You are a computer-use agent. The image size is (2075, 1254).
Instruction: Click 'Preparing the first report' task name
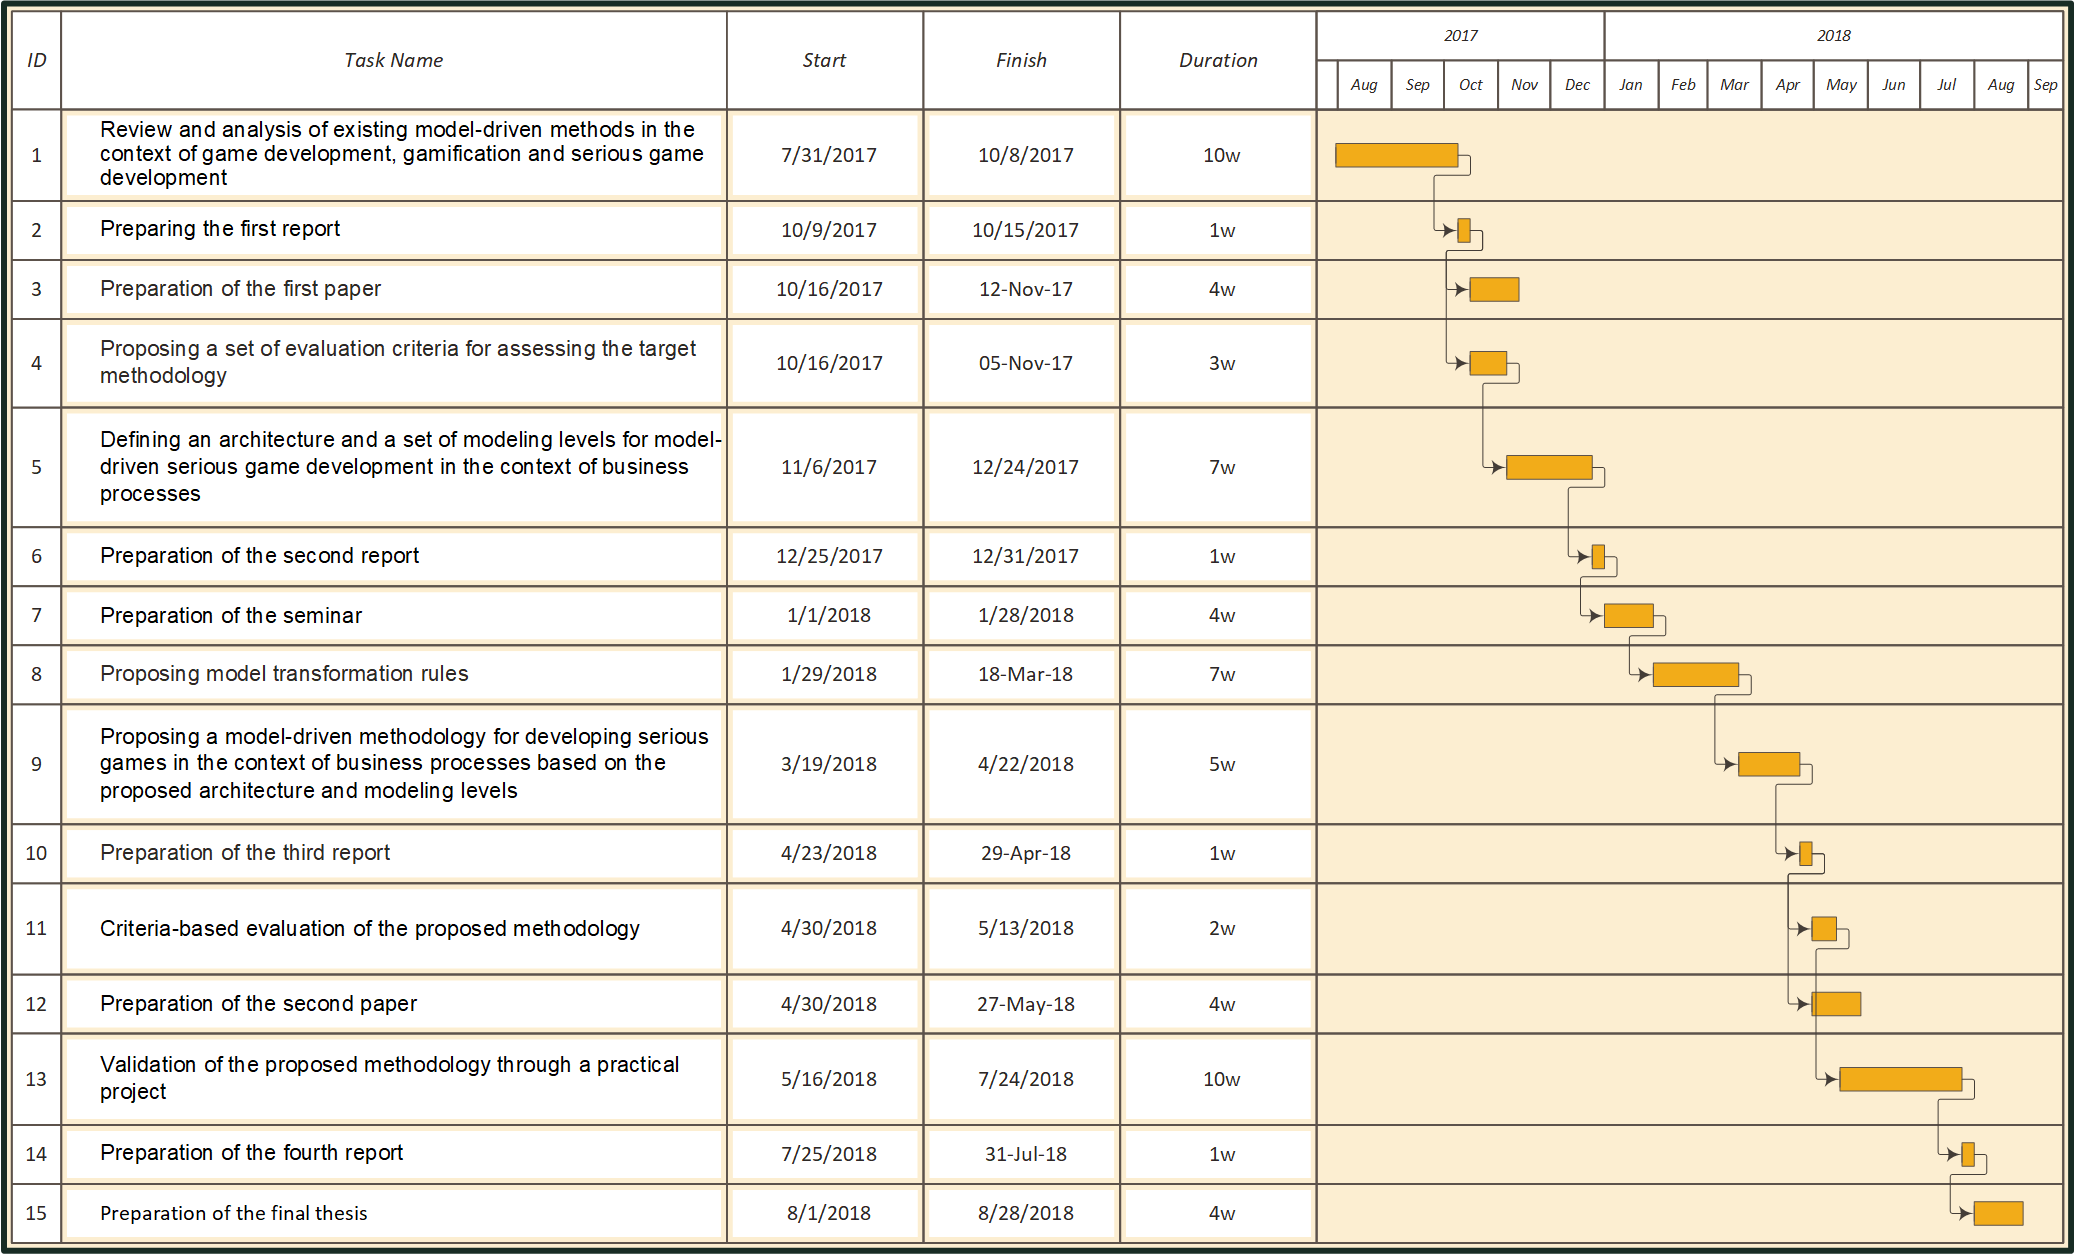[220, 229]
